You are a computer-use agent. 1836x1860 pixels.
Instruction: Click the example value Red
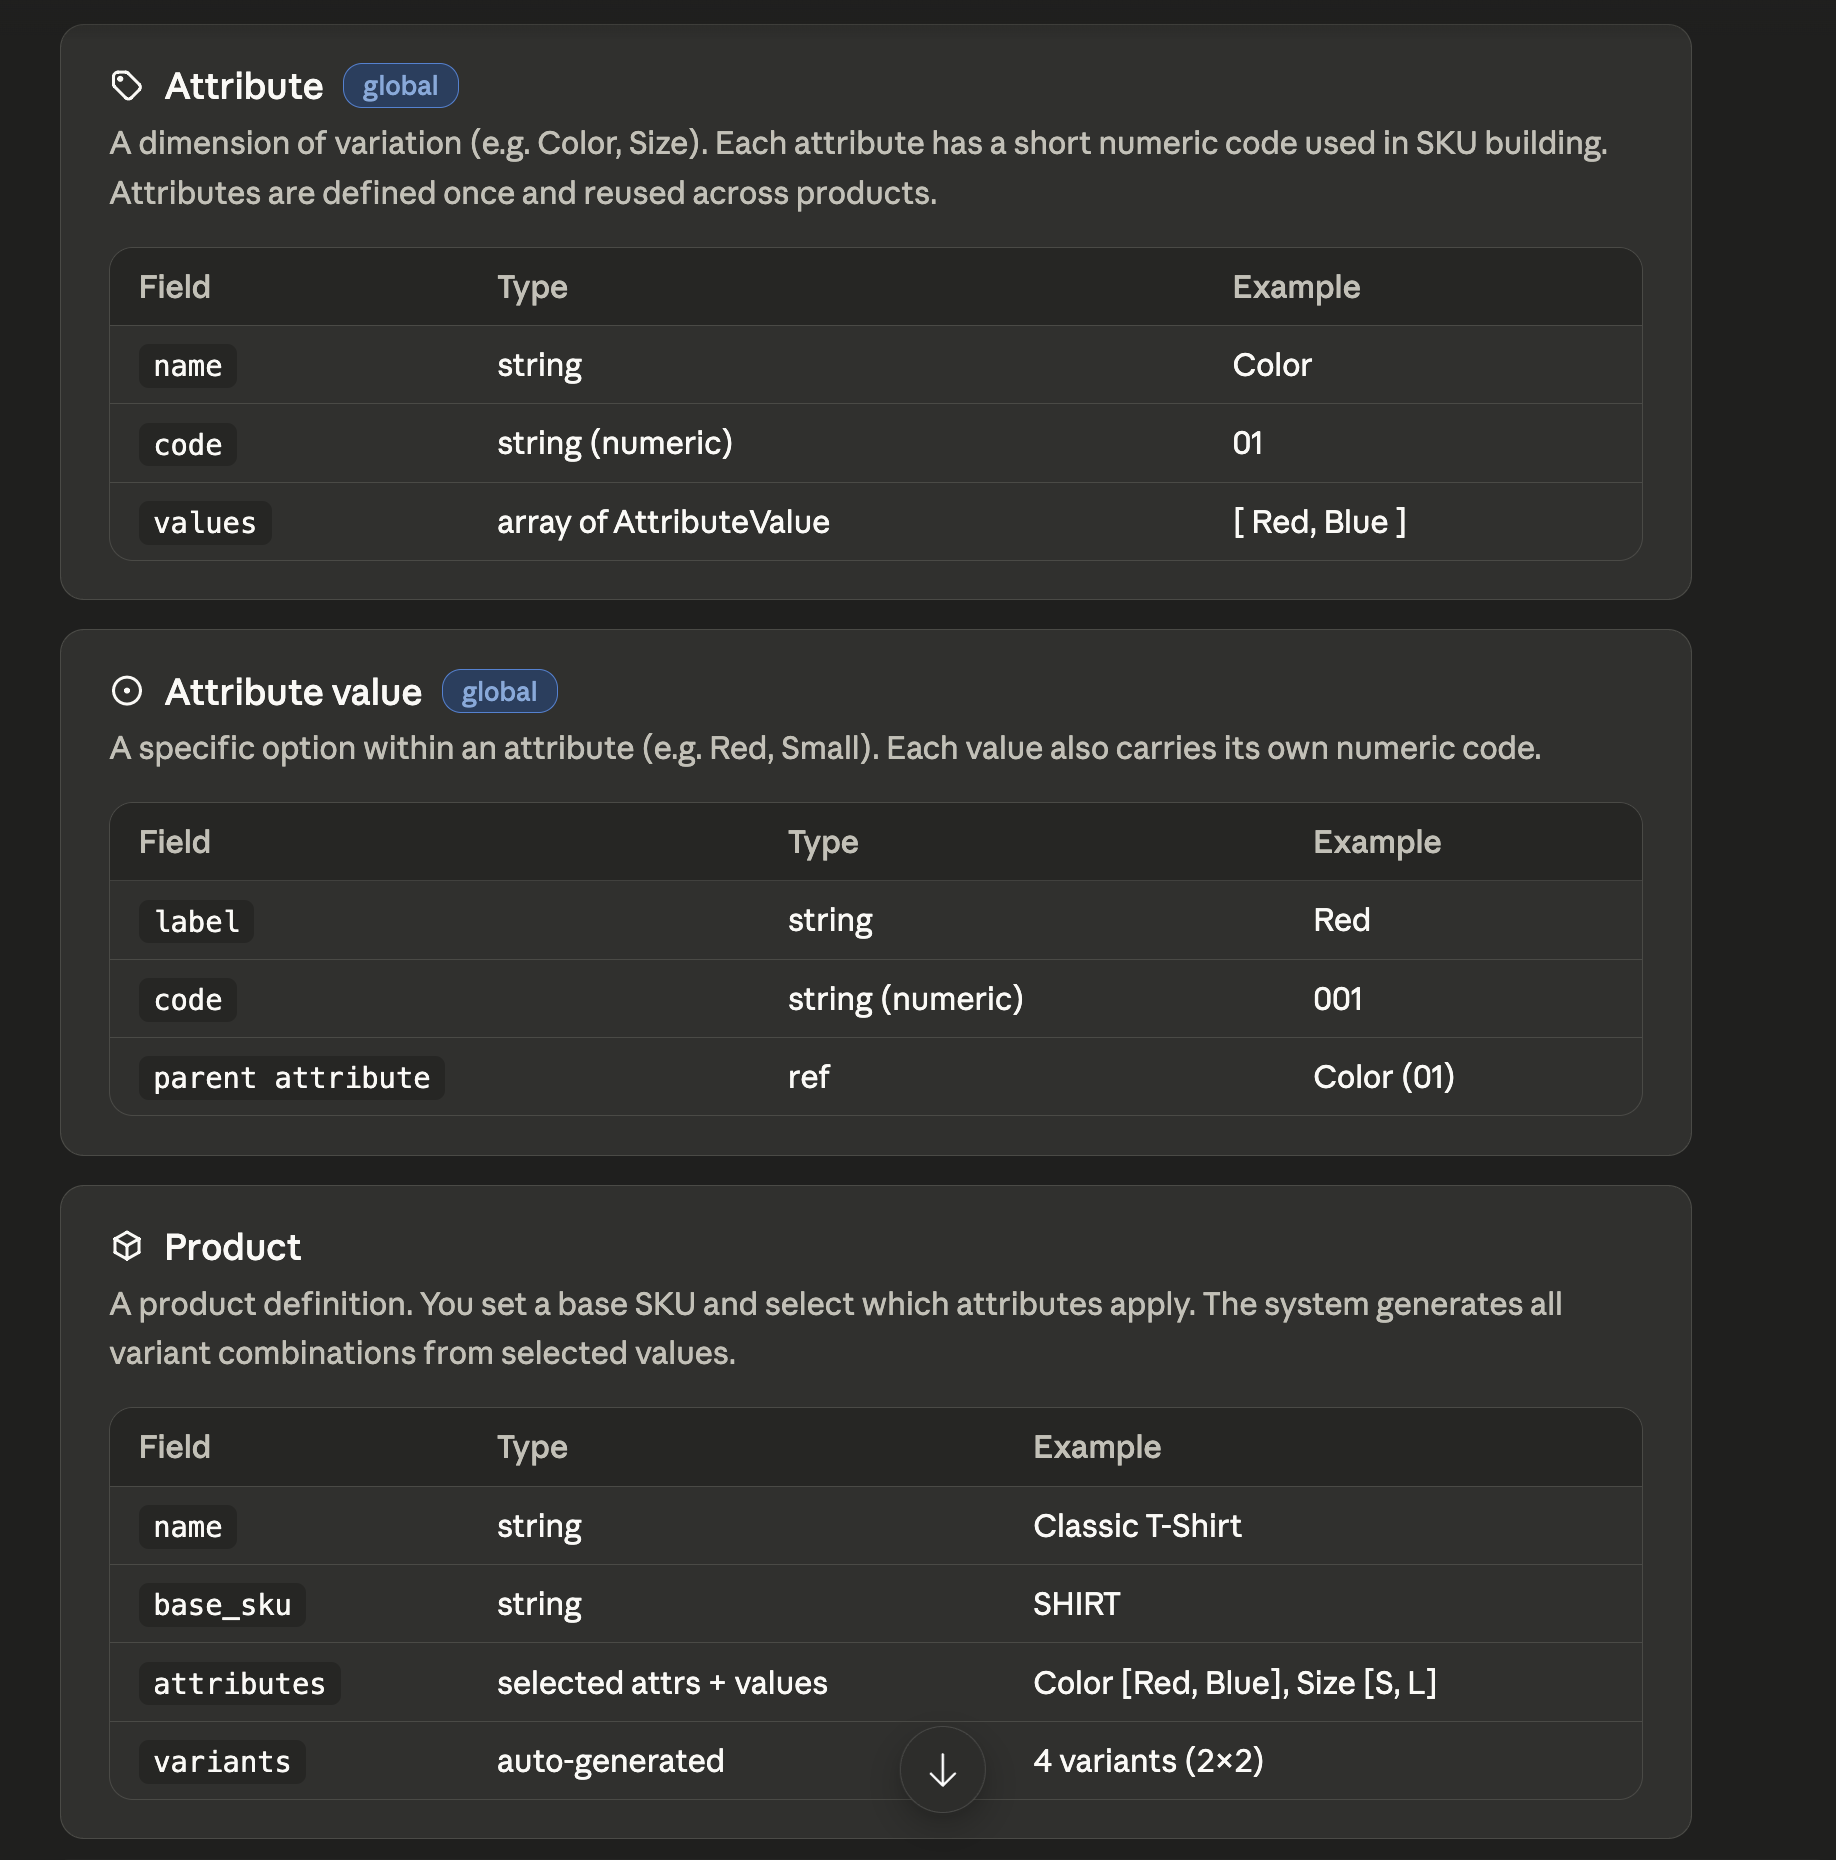click(x=1342, y=920)
